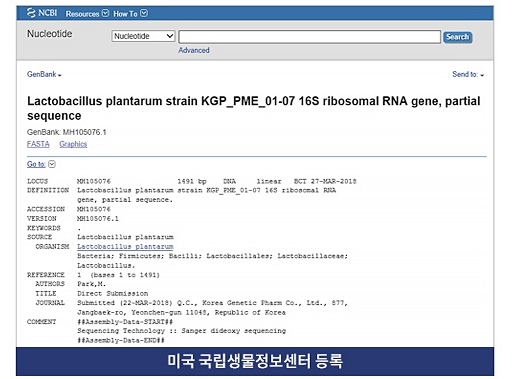
Task: Click the Search button
Action: (x=457, y=37)
